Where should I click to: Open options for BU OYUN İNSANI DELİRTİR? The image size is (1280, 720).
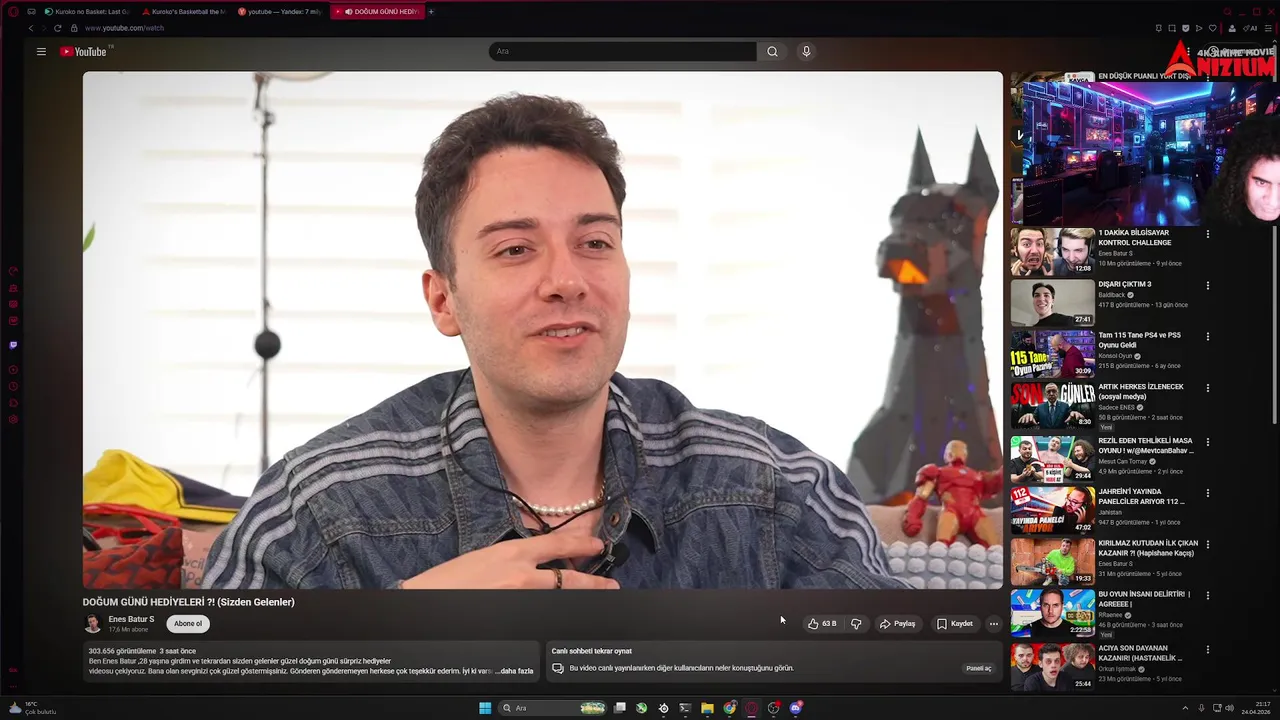pos(1207,595)
